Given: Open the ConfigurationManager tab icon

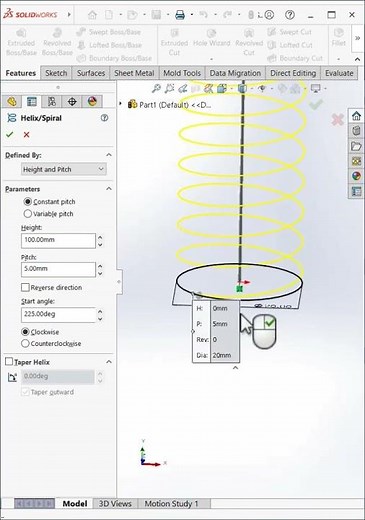Looking at the screenshot, I should pos(52,102).
